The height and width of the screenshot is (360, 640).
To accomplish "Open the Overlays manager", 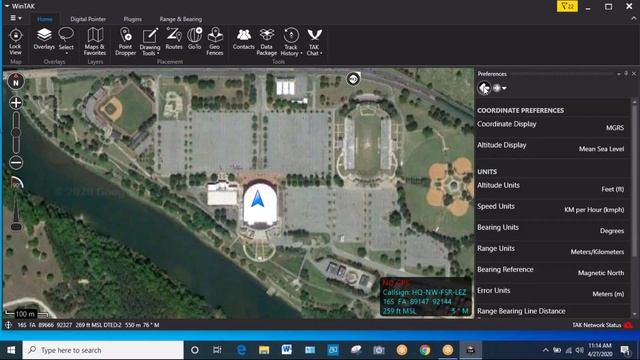I will click(x=44, y=39).
